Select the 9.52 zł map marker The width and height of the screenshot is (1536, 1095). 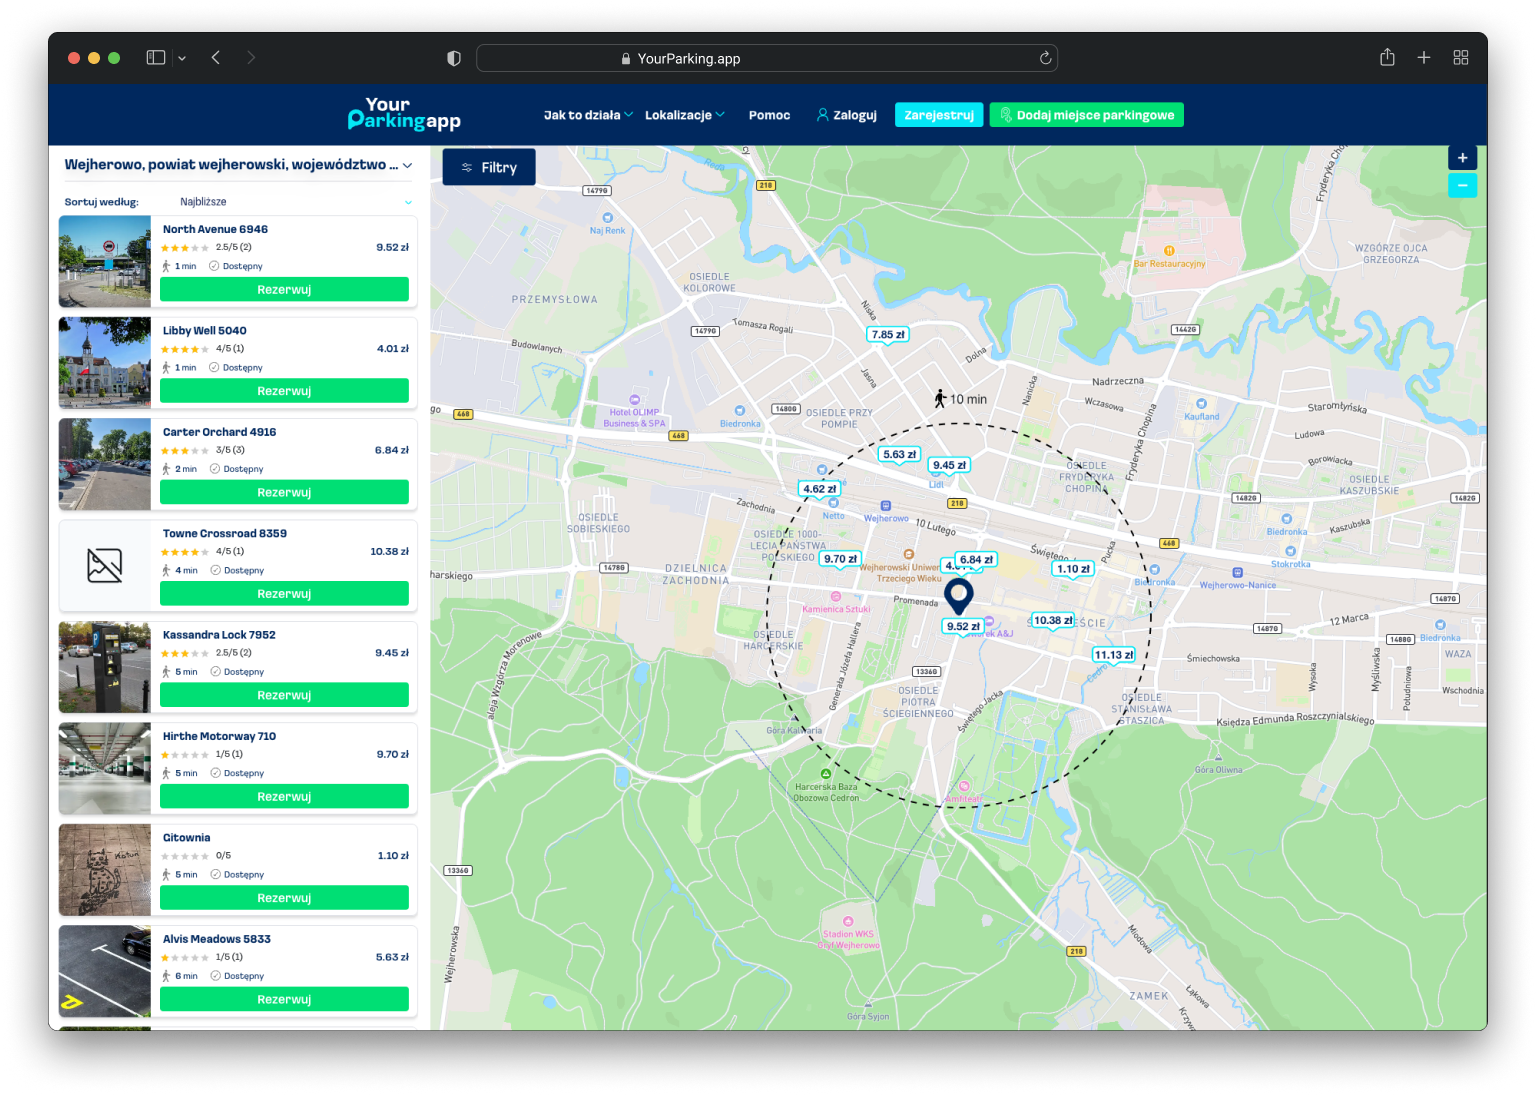pyautogui.click(x=964, y=627)
